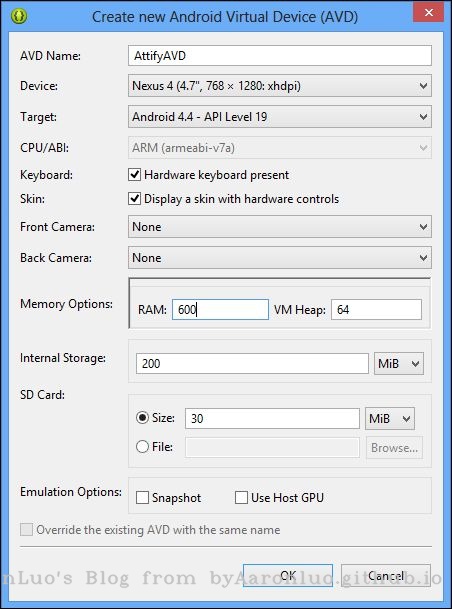452x609 pixels.
Task: Click the OK button
Action: pyautogui.click(x=288, y=576)
